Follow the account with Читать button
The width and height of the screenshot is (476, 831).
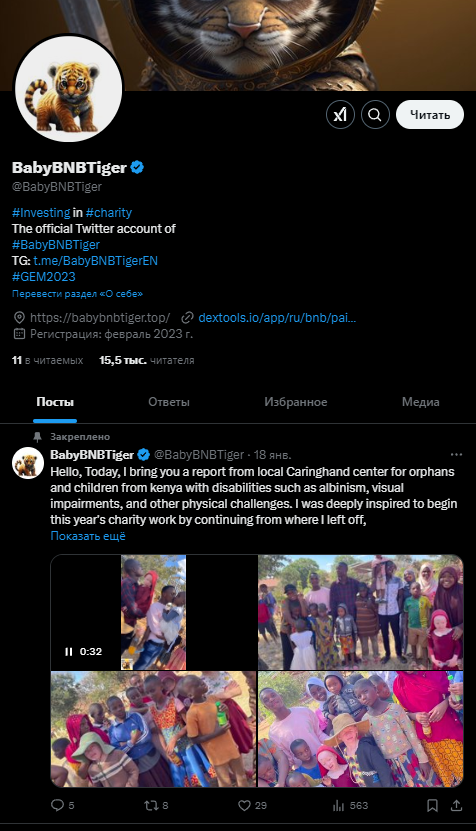tap(430, 114)
